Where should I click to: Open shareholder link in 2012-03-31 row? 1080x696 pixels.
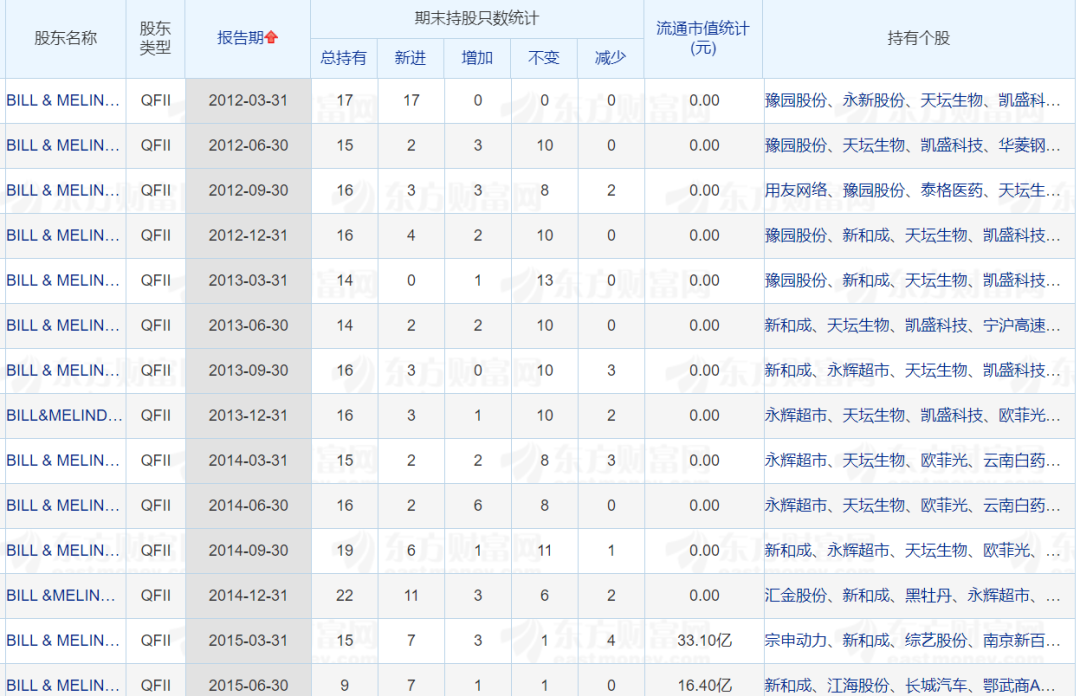tap(63, 101)
